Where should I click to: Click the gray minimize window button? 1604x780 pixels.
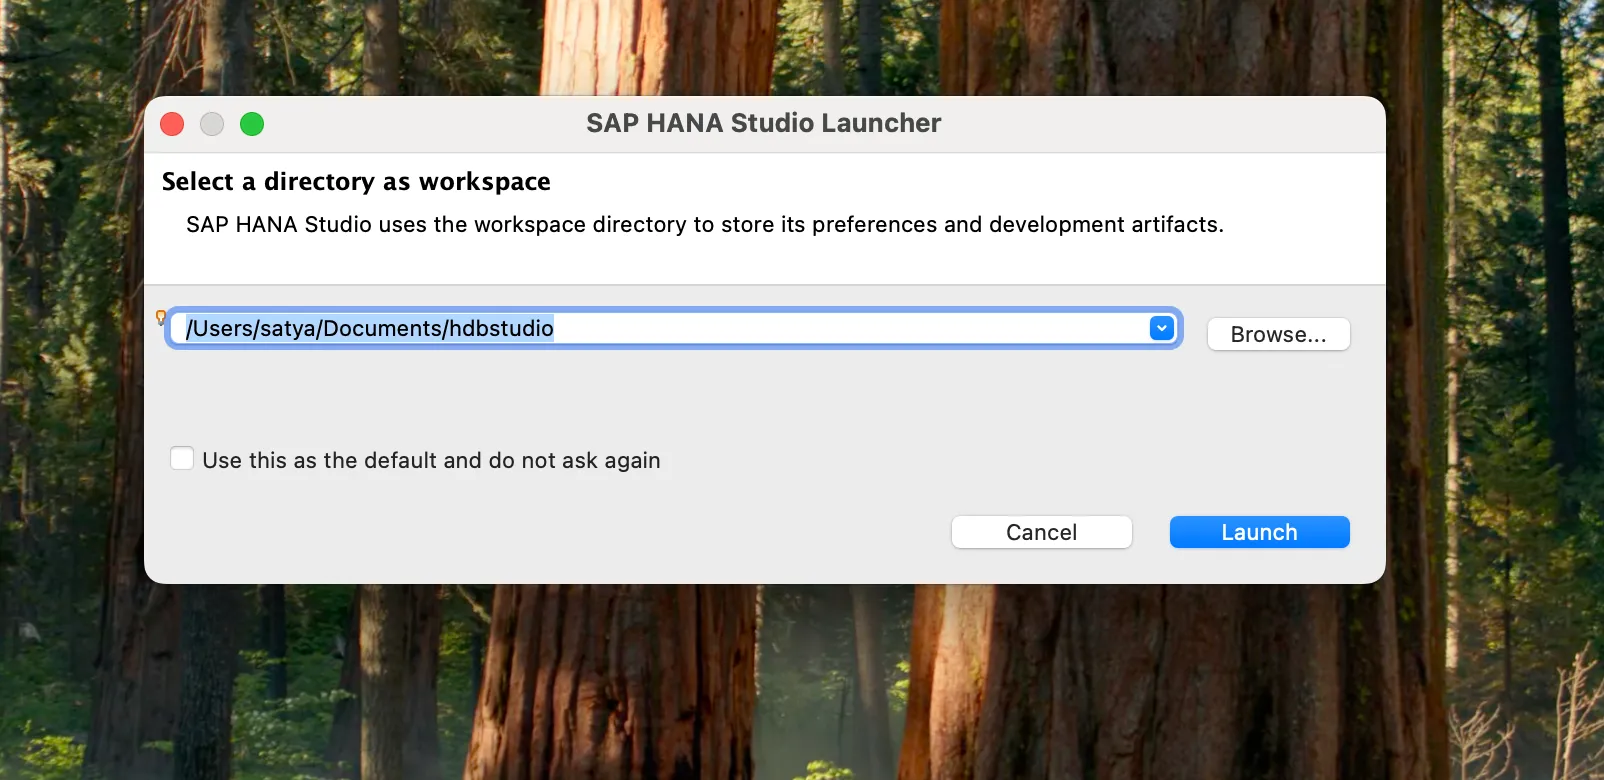coord(212,124)
